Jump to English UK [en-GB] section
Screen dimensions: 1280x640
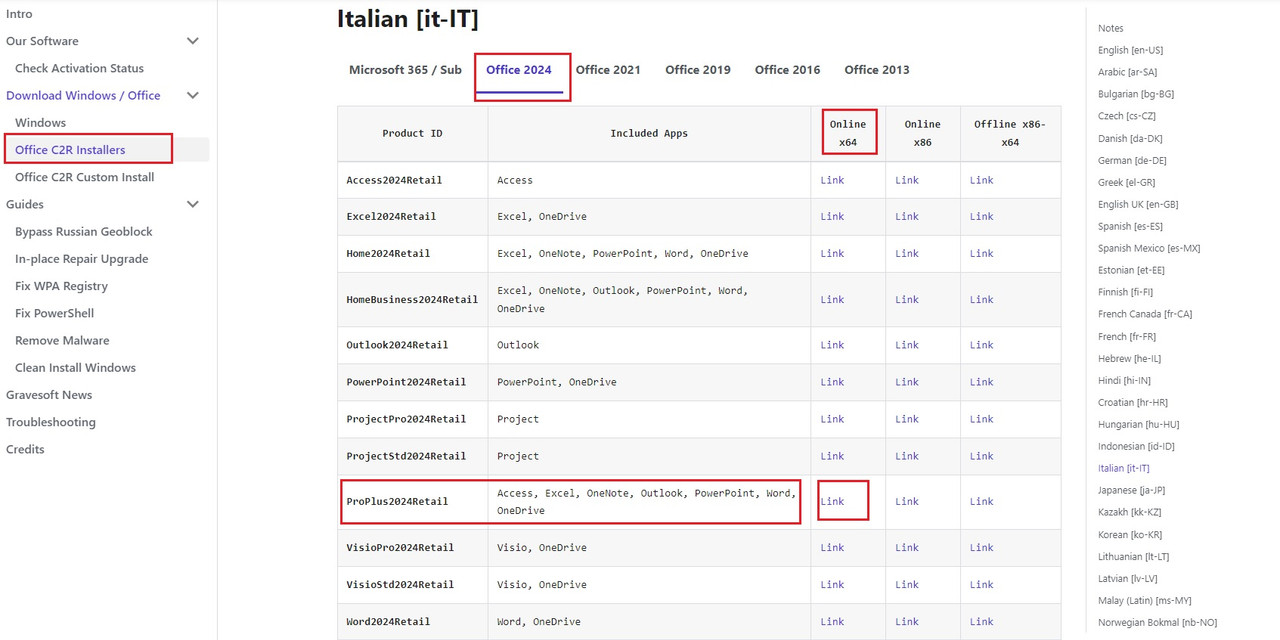point(1138,204)
